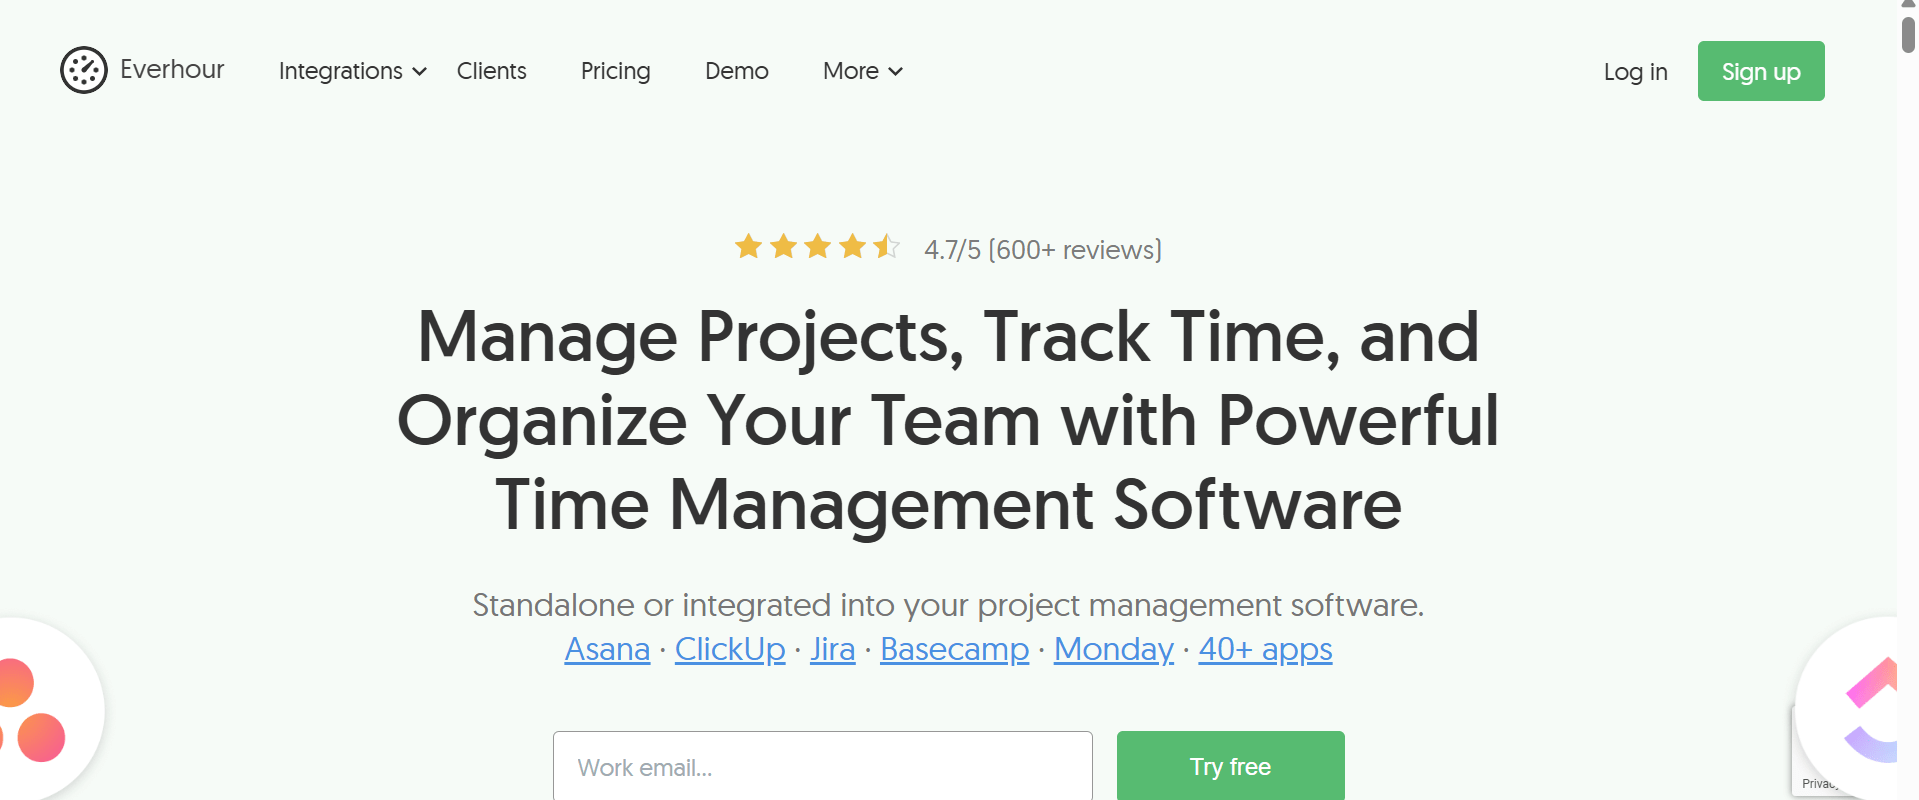
Task: Open the More dropdown menu
Action: pyautogui.click(x=862, y=71)
